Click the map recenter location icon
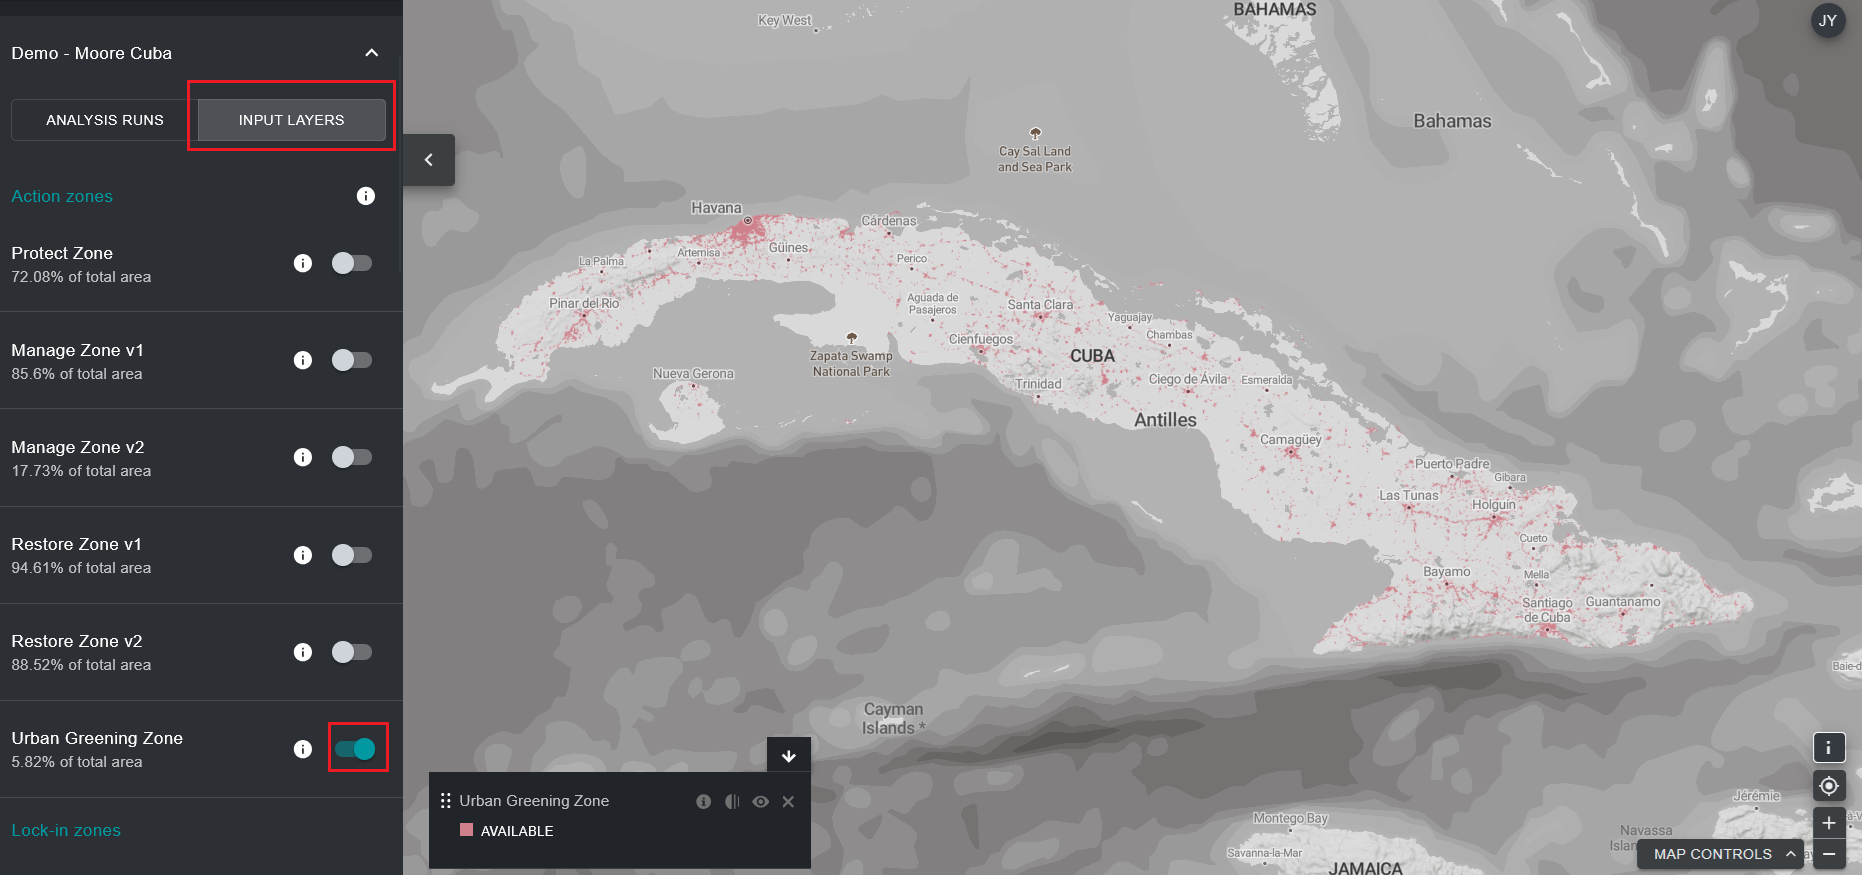Screen dimensions: 1862x875 (1829, 786)
